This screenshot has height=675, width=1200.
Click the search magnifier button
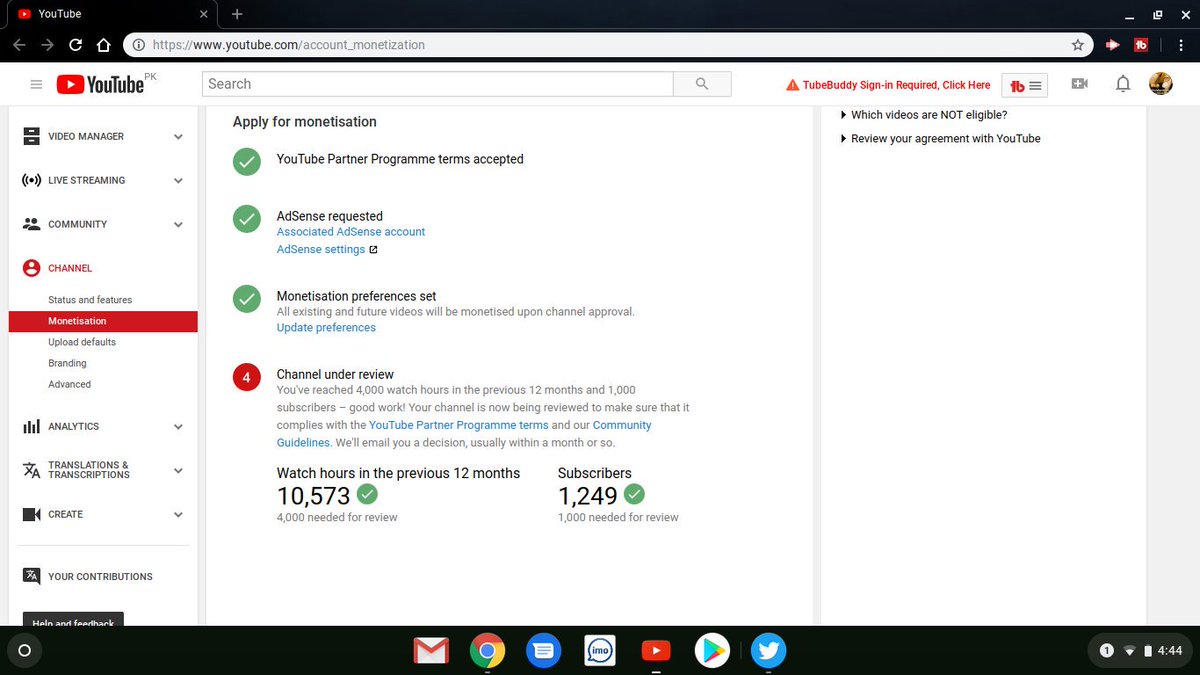coord(702,84)
